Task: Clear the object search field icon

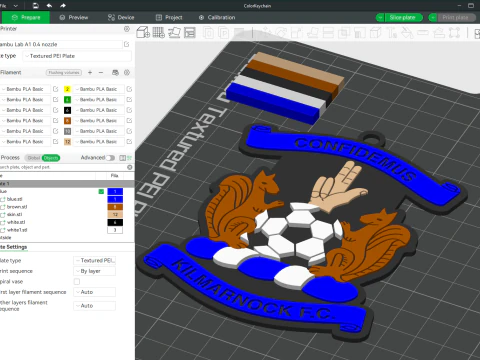Action: pyautogui.click(x=130, y=167)
